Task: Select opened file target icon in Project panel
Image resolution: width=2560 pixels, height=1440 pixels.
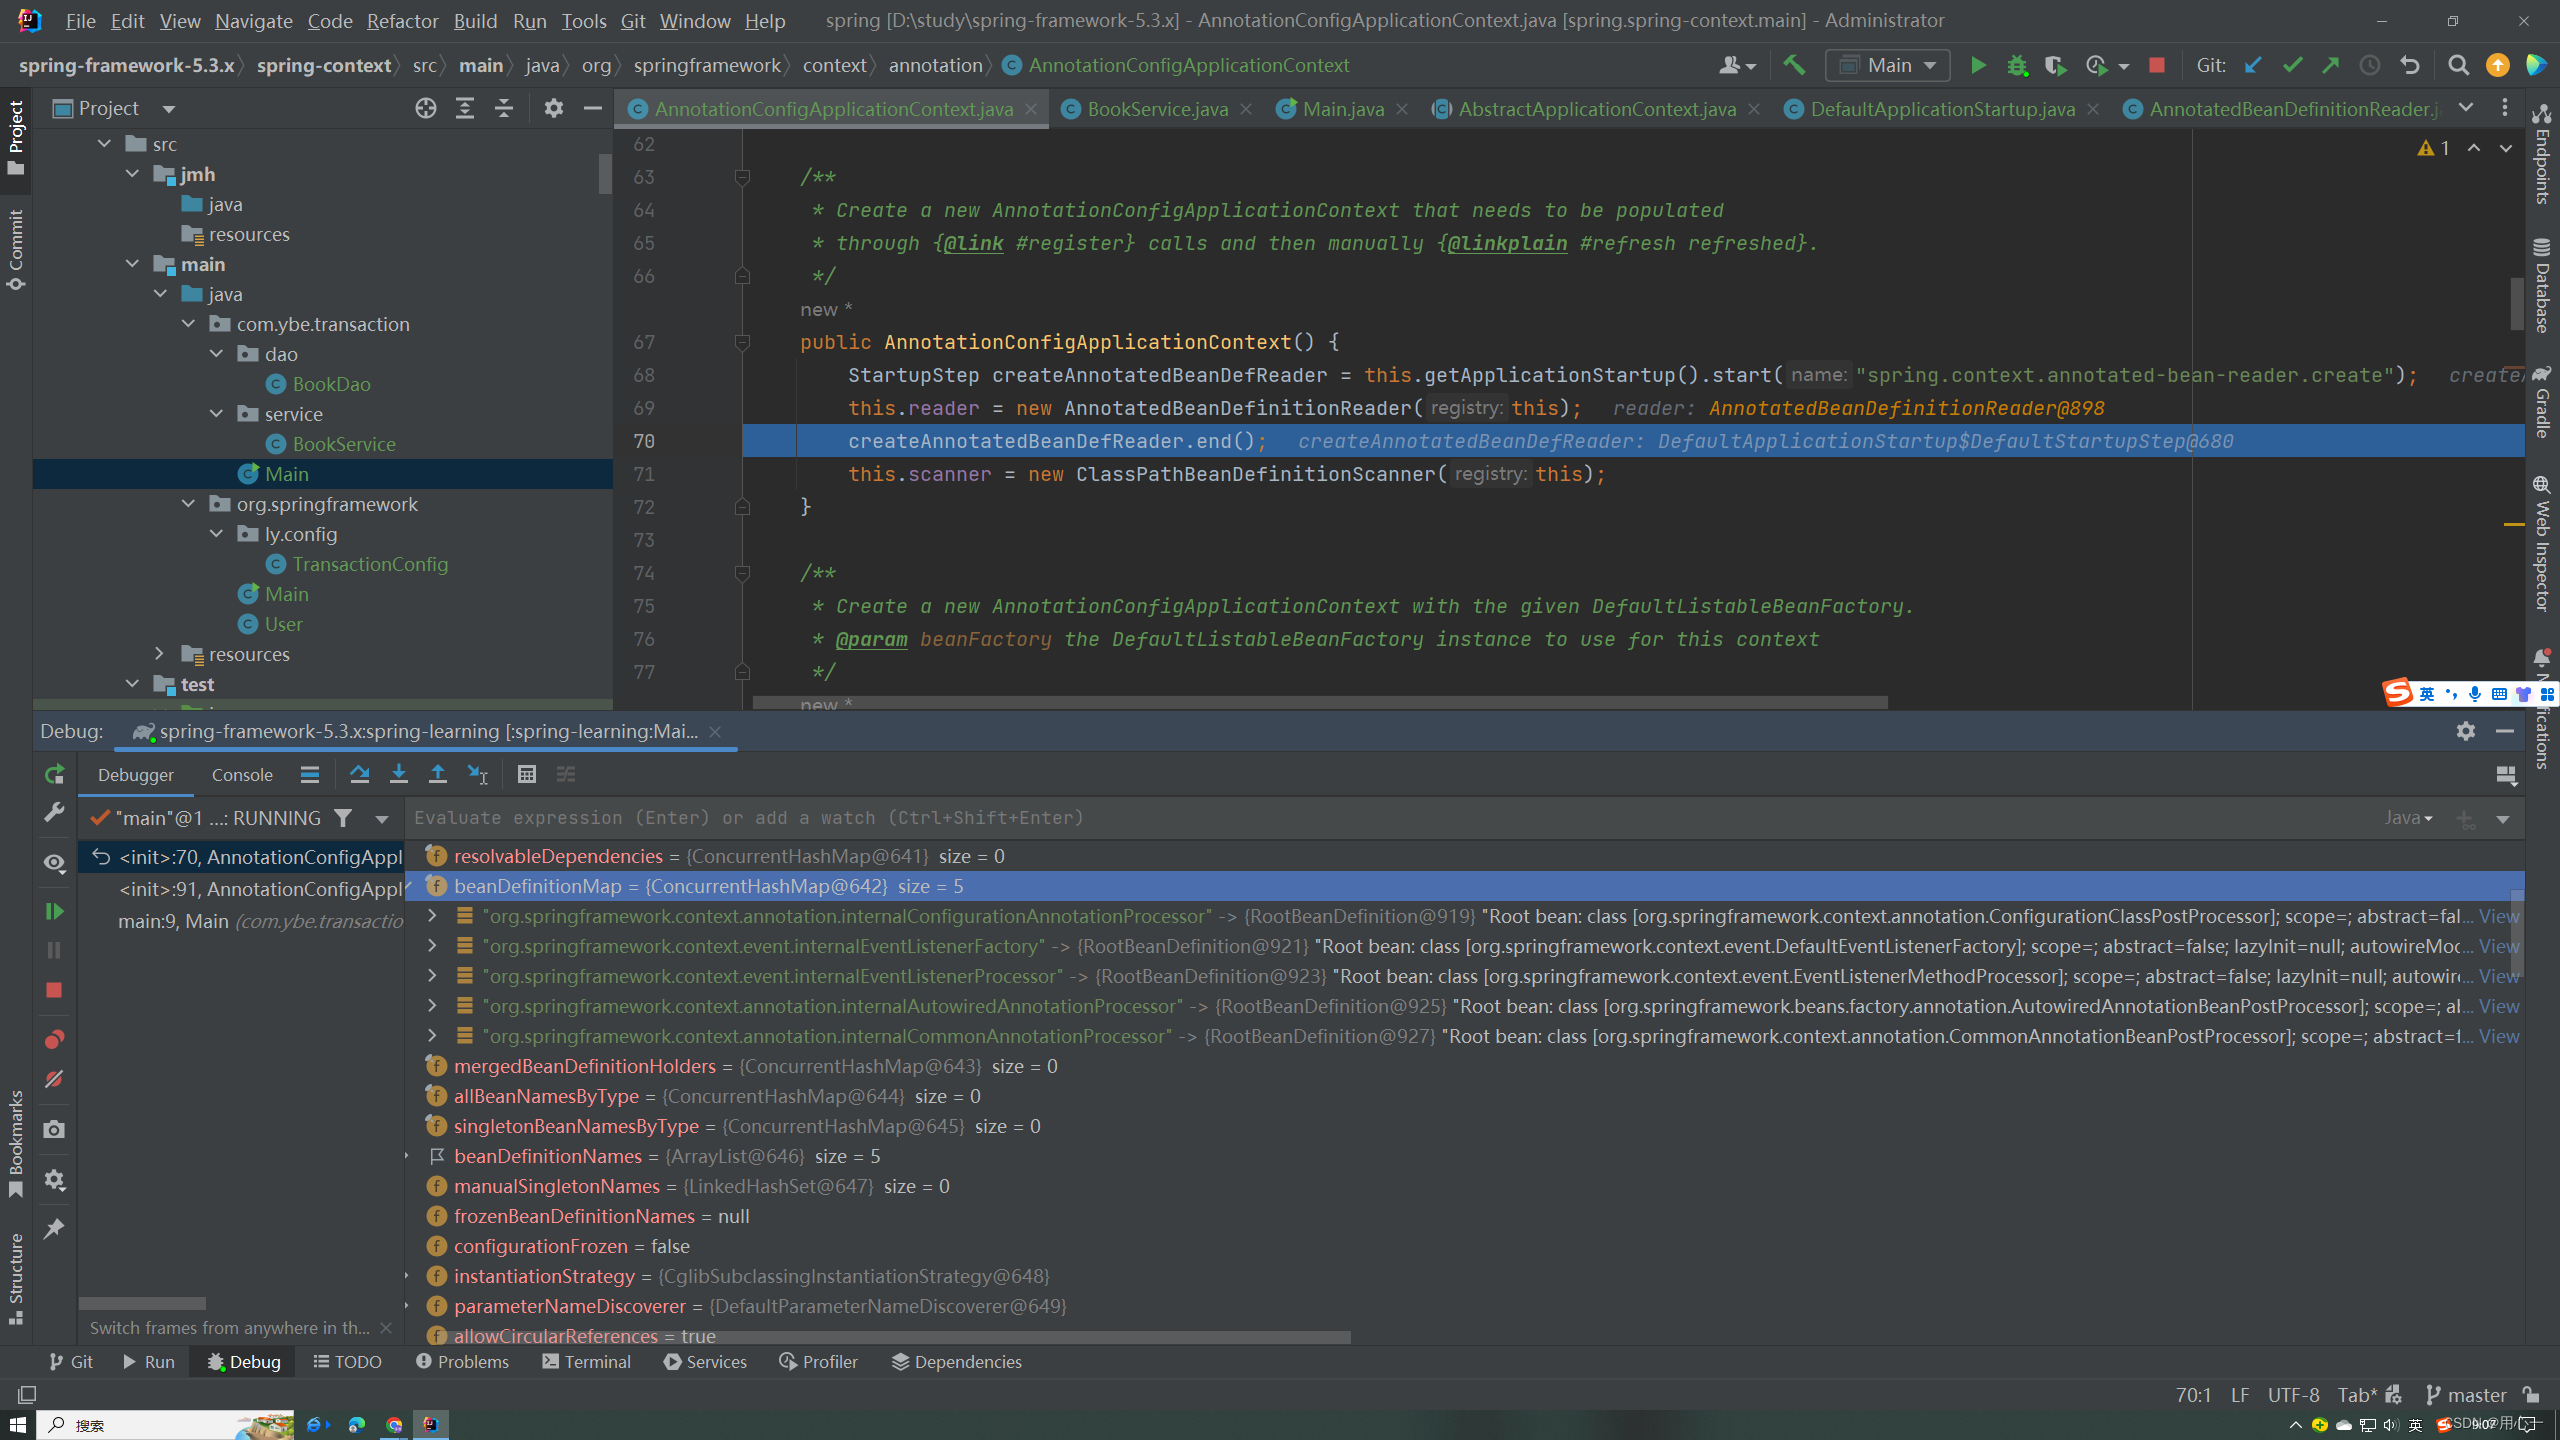Action: [x=426, y=108]
